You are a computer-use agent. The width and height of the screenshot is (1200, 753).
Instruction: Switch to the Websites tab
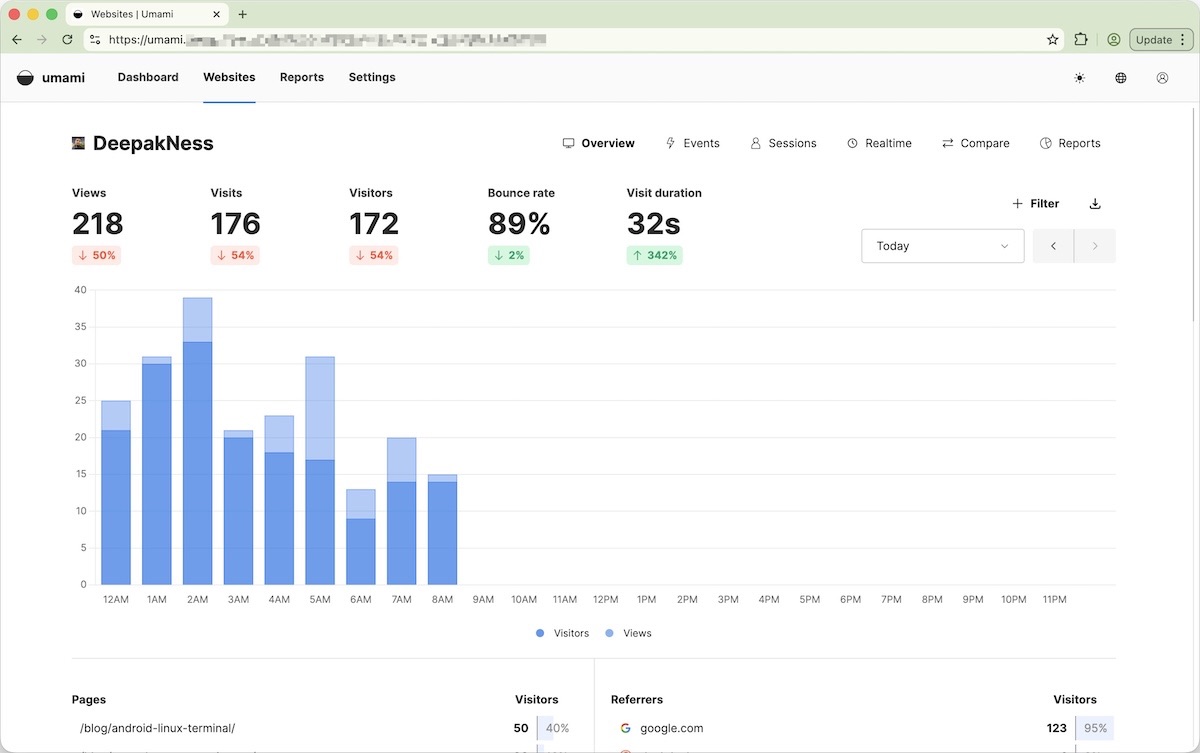point(229,77)
